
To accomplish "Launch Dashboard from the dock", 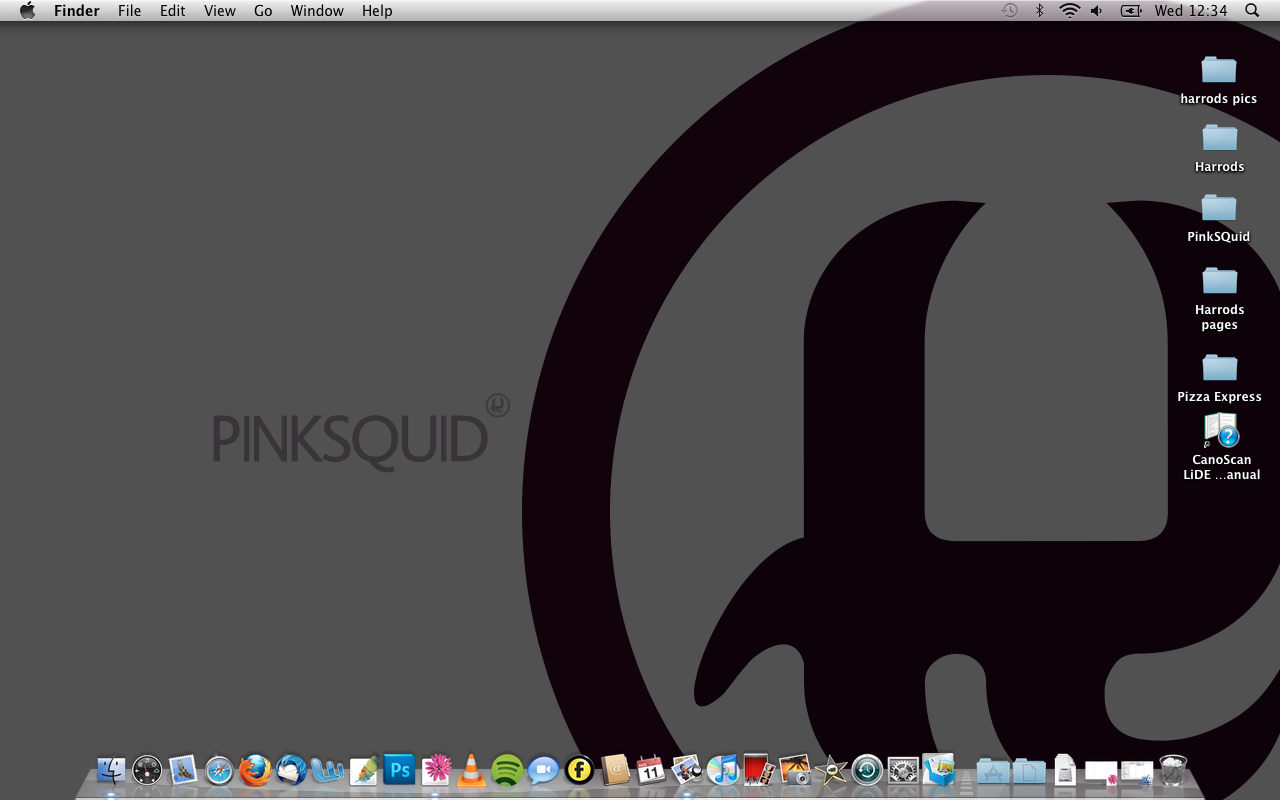I will [x=147, y=770].
